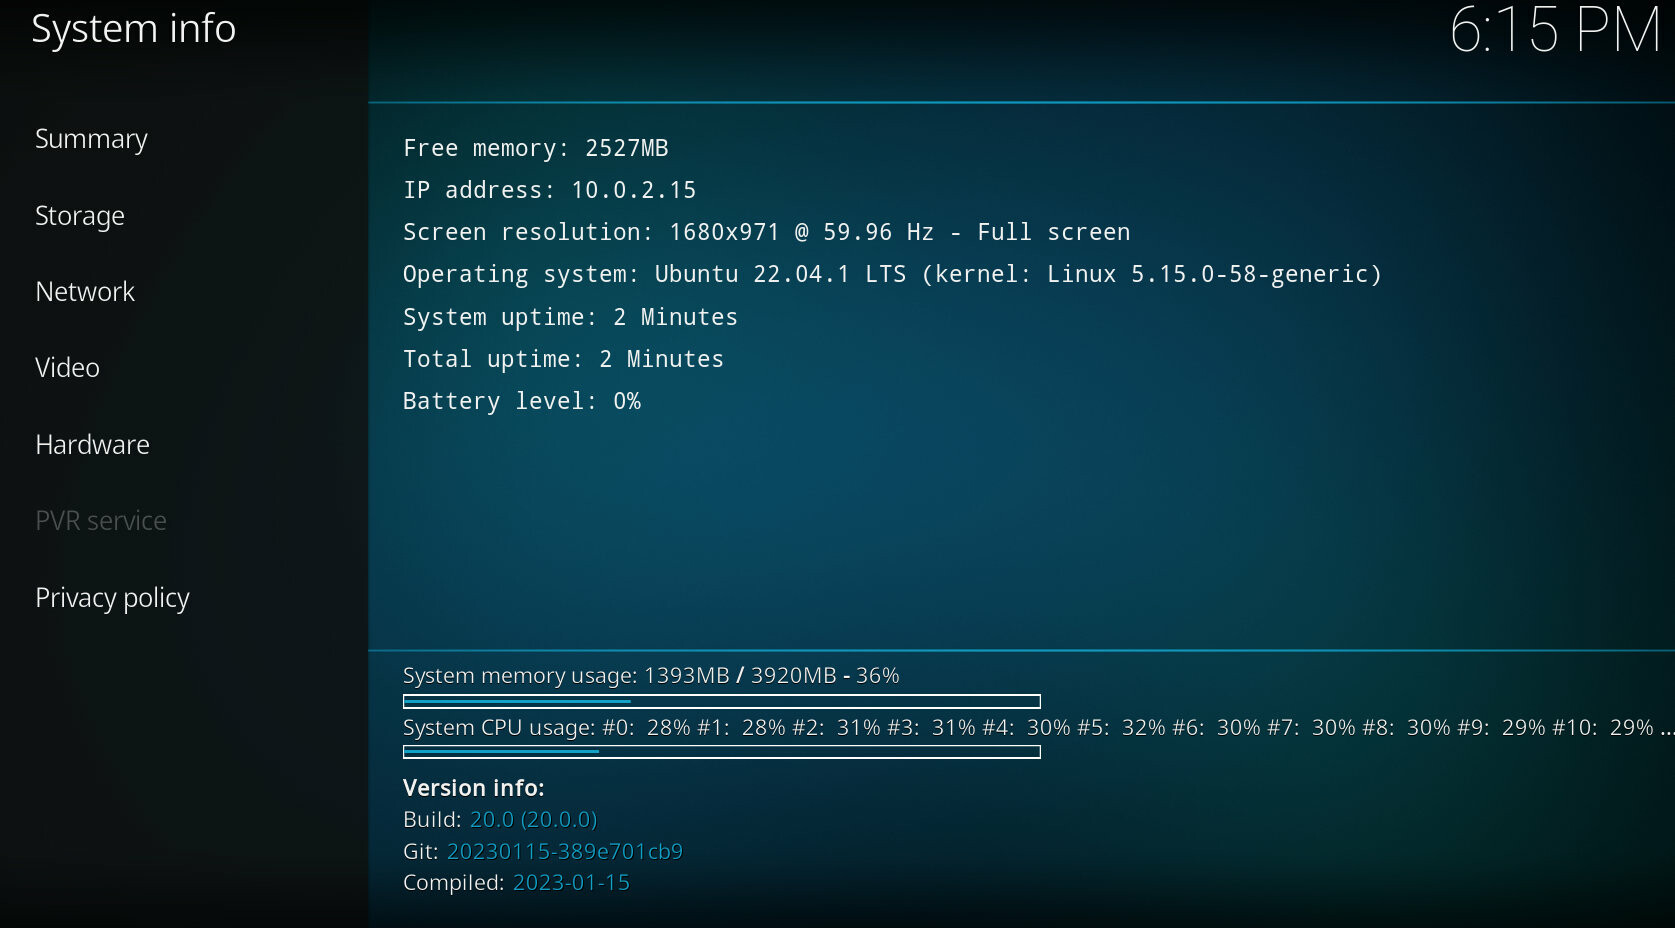Screen dimensions: 1675x928
Task: Click the Operating system Ubuntu line
Action: click(x=891, y=275)
